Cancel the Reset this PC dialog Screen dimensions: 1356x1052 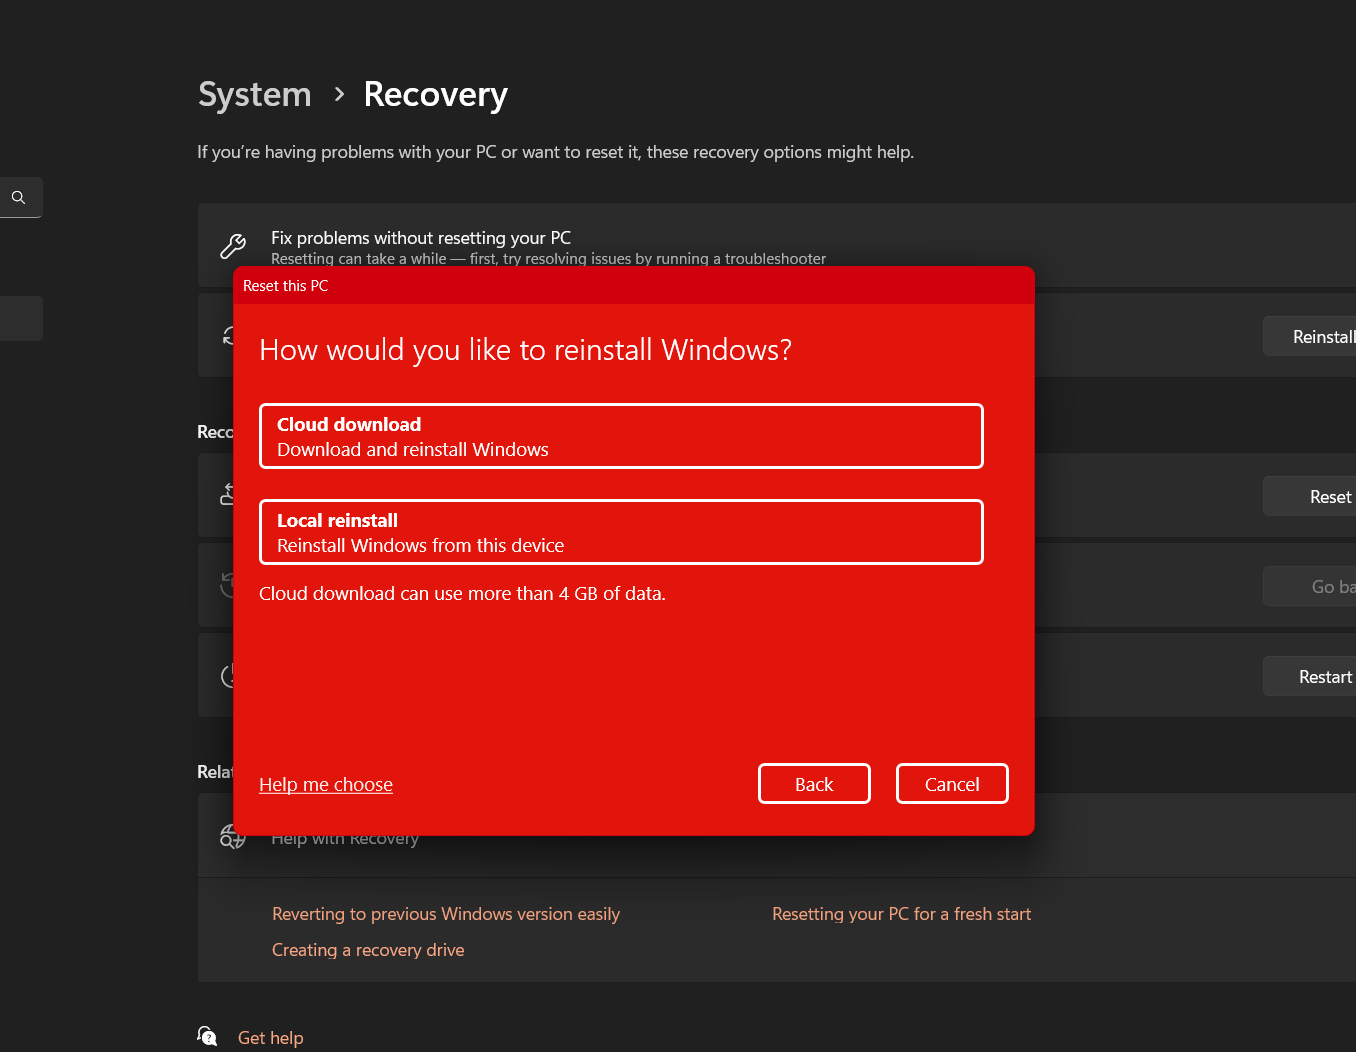952,783
